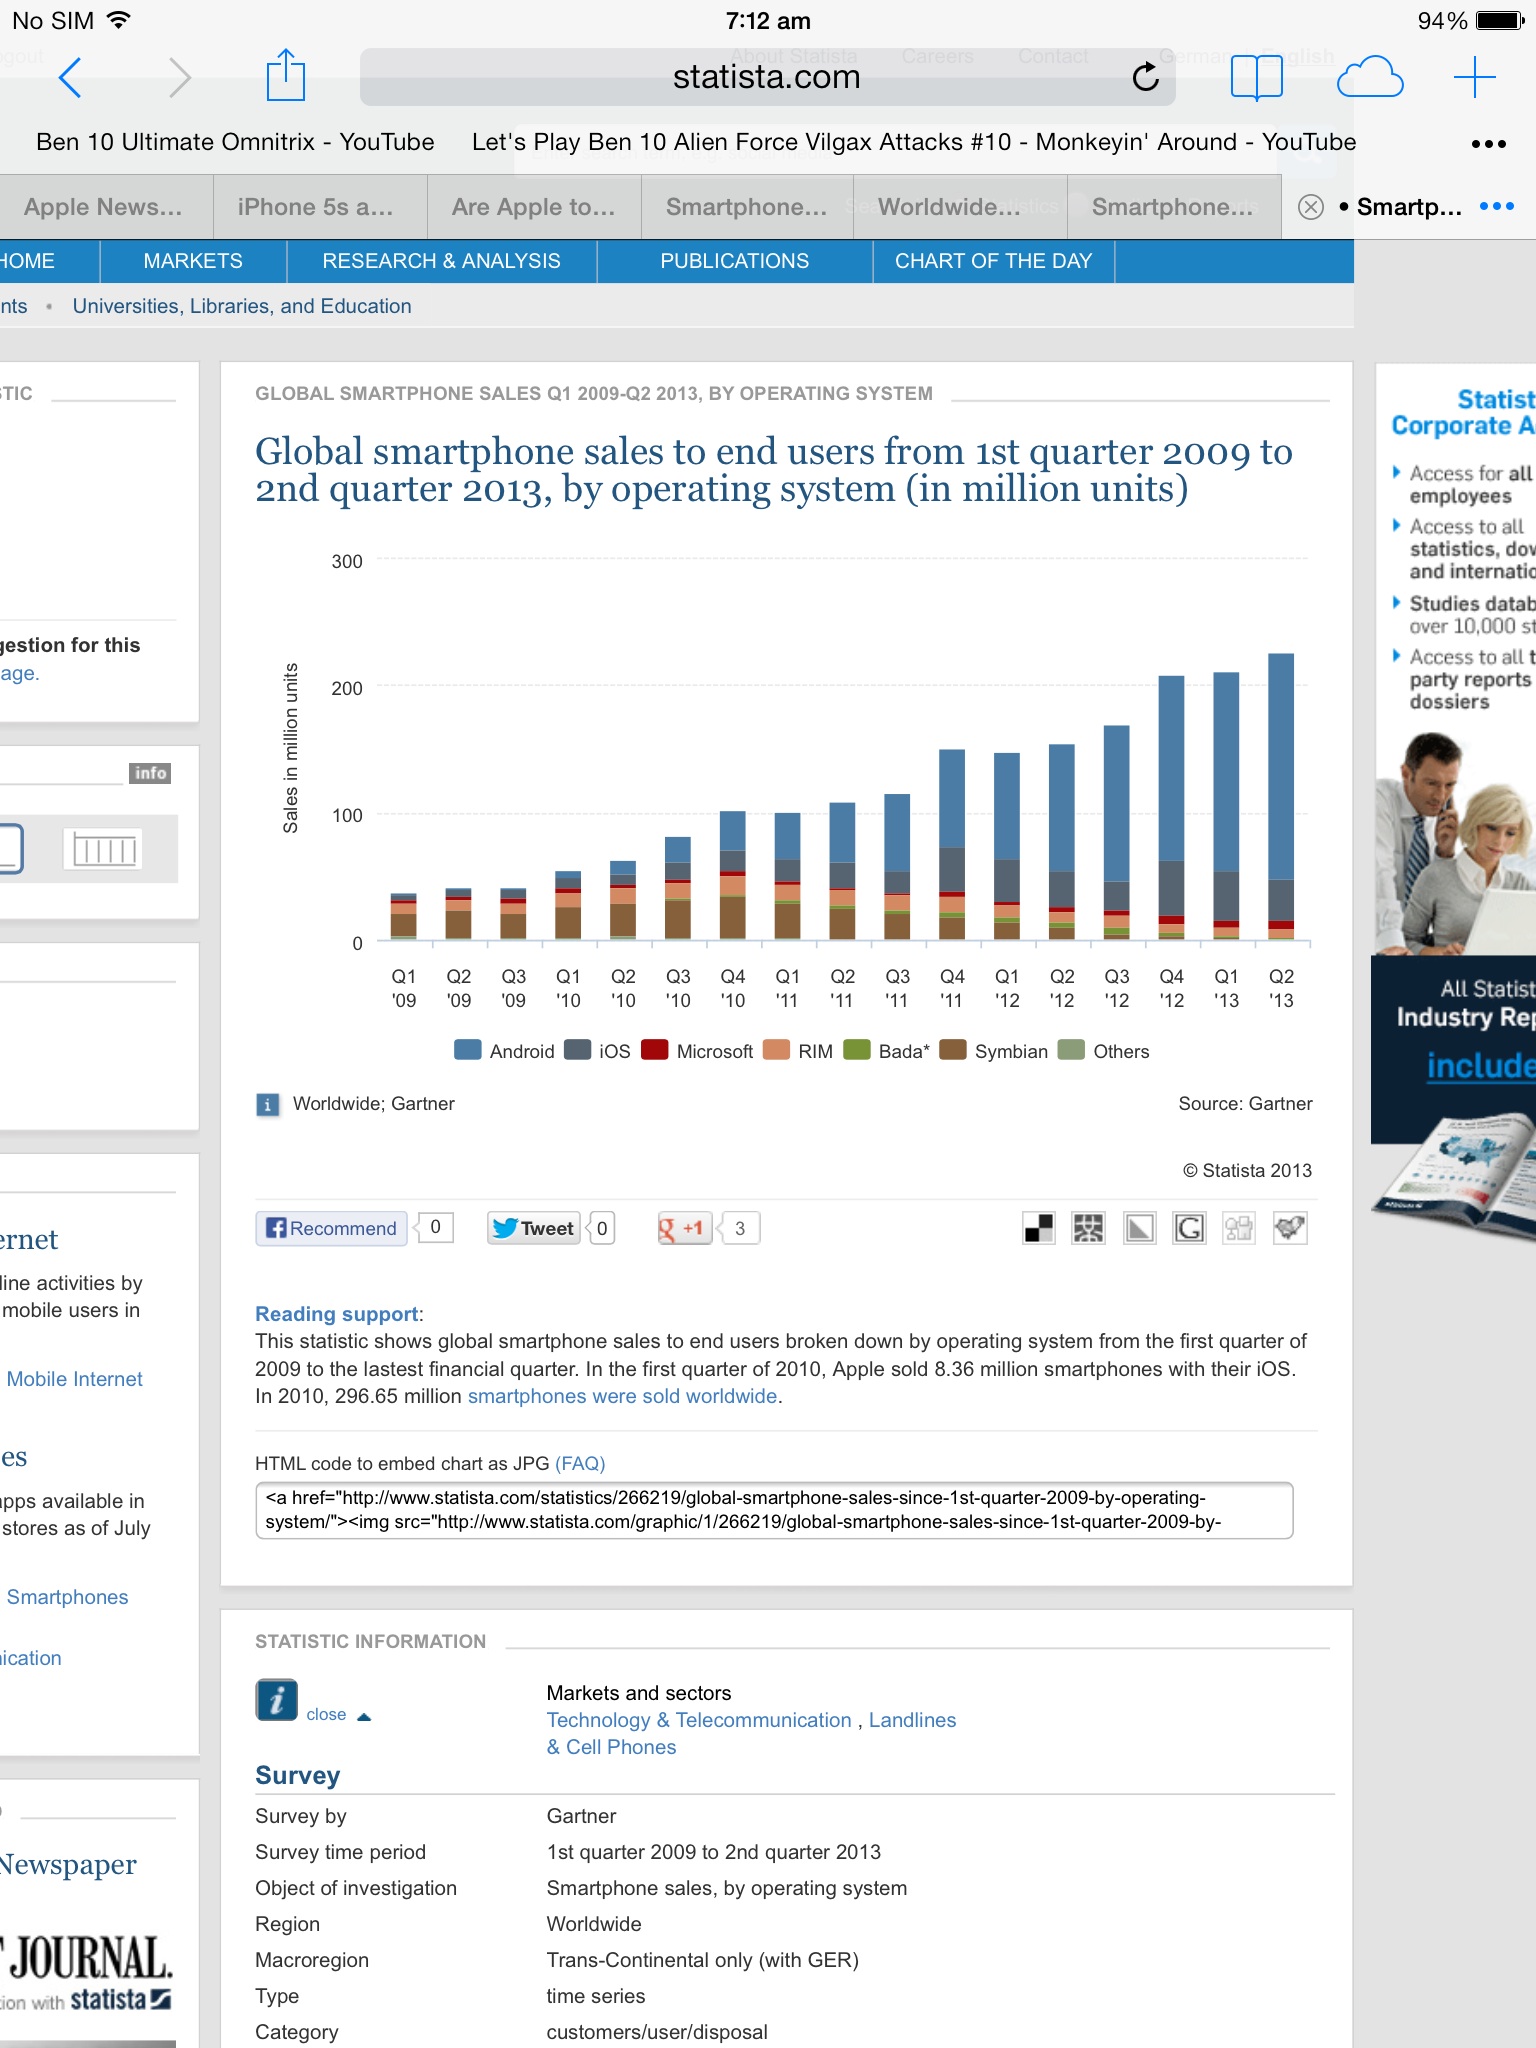Open Ben 10 Ultimate Omnitrix bookmark
The width and height of the screenshot is (1536, 2048).
click(x=235, y=142)
